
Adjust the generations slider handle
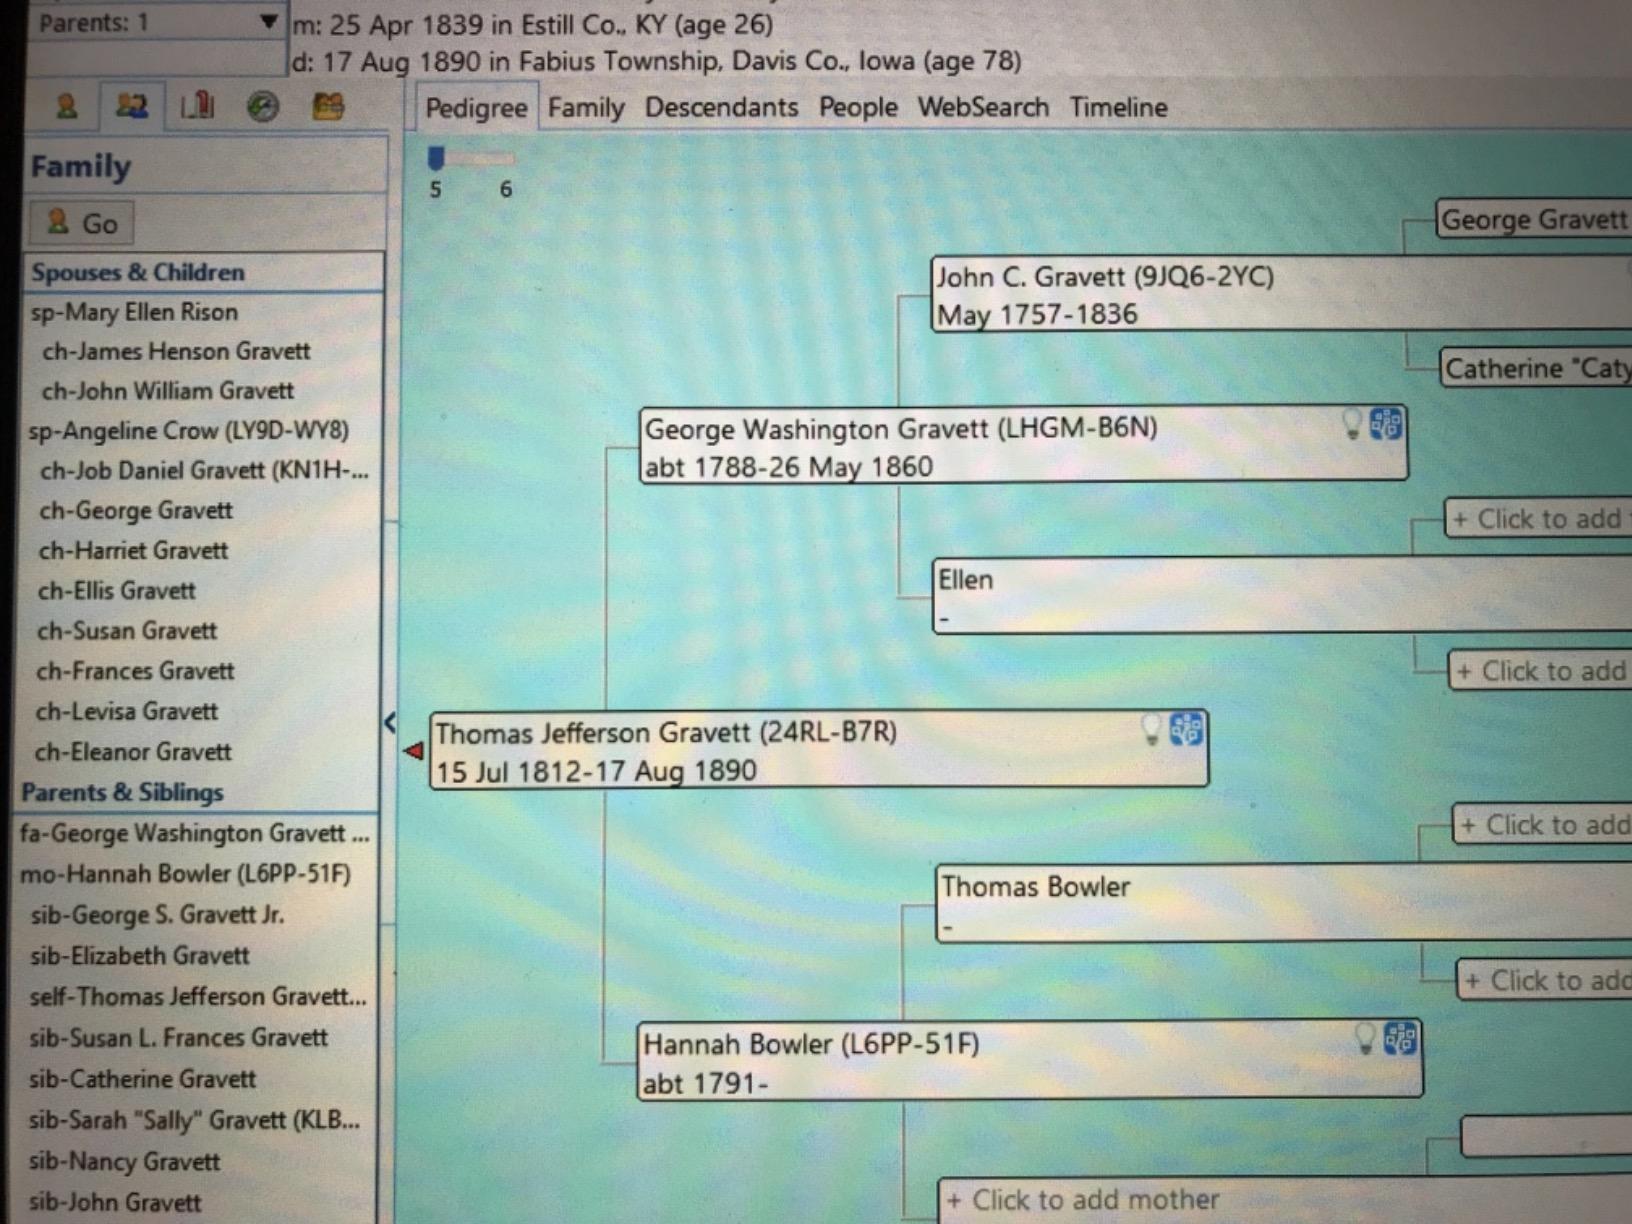pos(435,158)
